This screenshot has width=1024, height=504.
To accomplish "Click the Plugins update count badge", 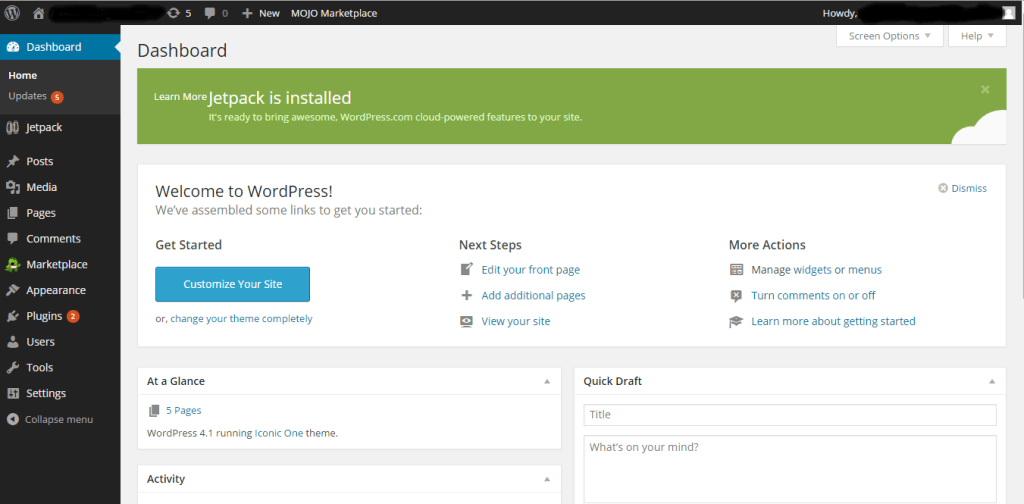I will point(72,317).
